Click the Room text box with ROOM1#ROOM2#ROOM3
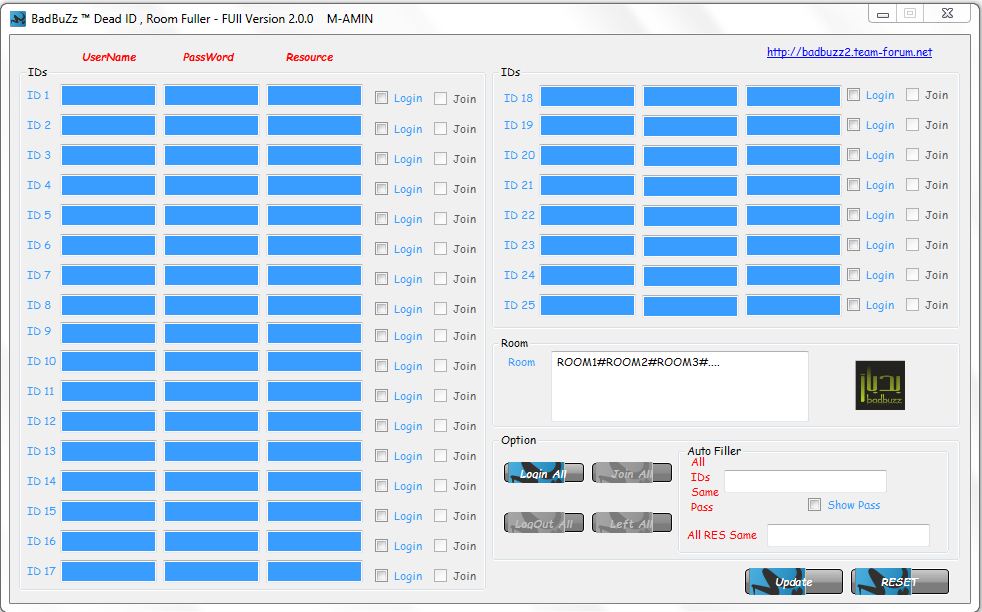 (680, 386)
